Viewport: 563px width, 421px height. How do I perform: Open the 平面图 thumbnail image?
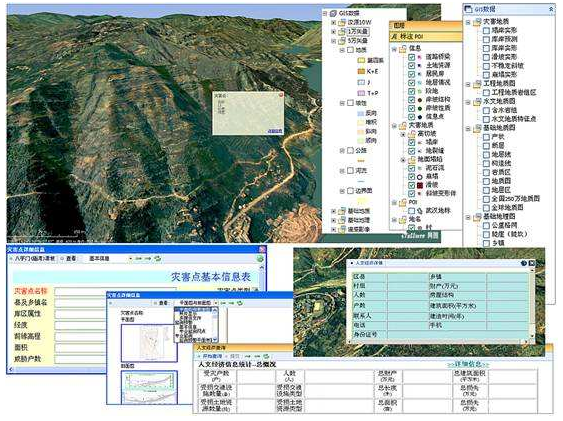pos(149,343)
